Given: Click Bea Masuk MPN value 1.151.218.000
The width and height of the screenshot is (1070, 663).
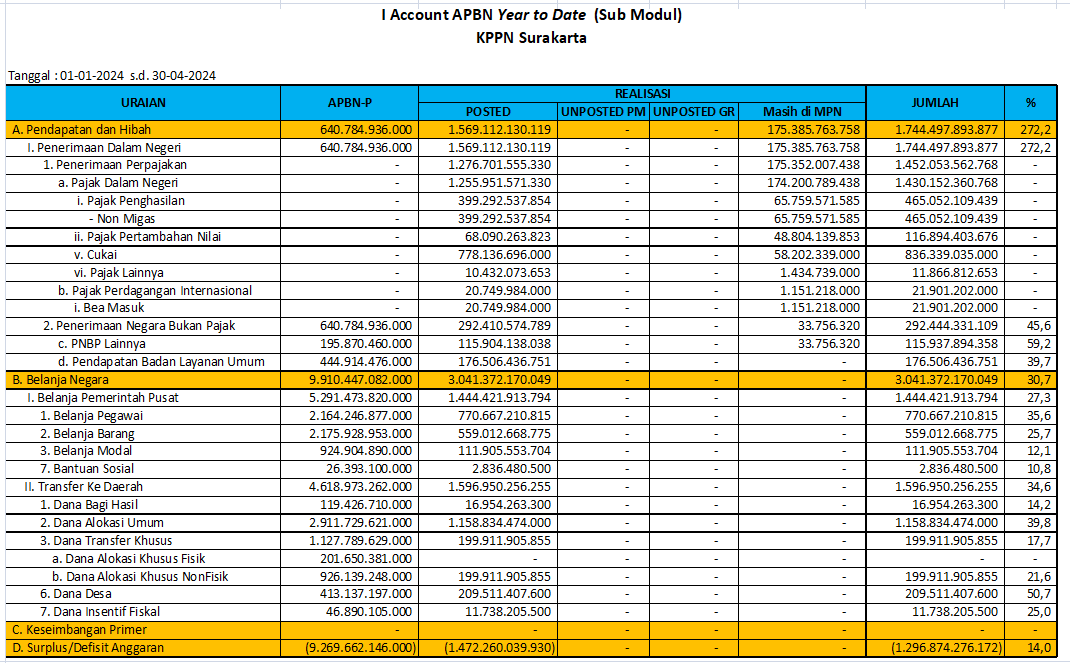Looking at the screenshot, I should pos(820,308).
